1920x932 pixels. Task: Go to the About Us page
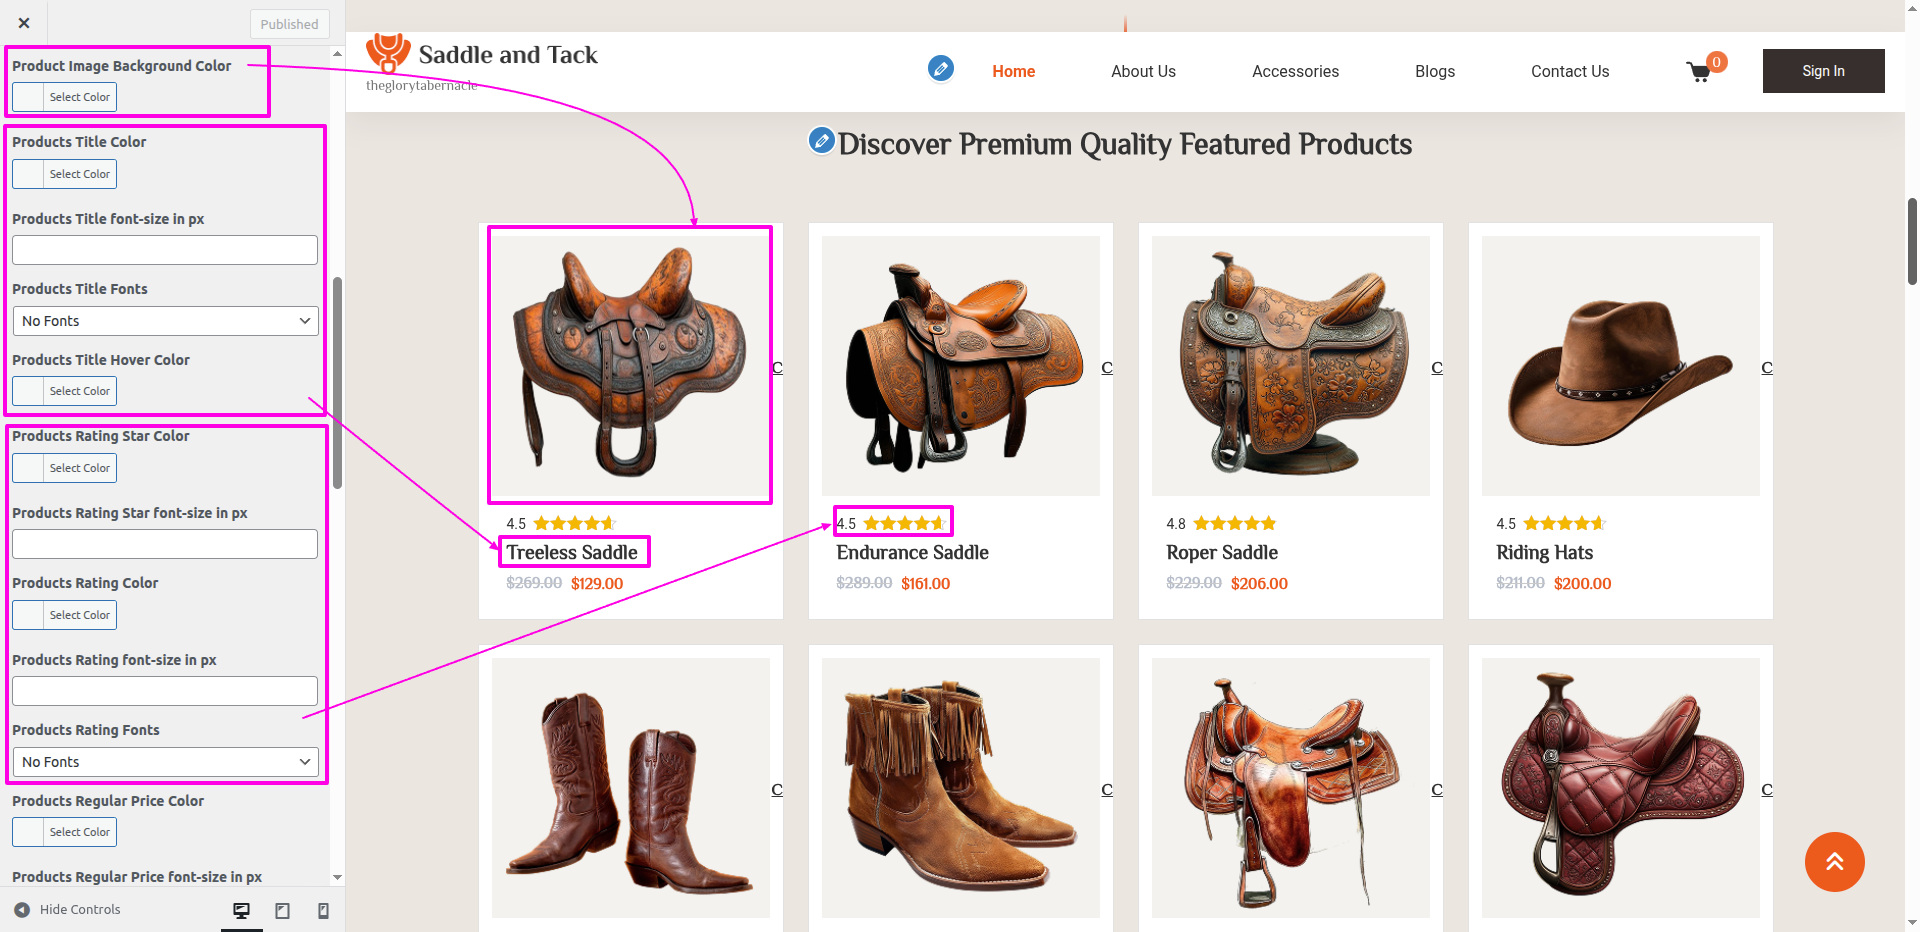(x=1143, y=72)
